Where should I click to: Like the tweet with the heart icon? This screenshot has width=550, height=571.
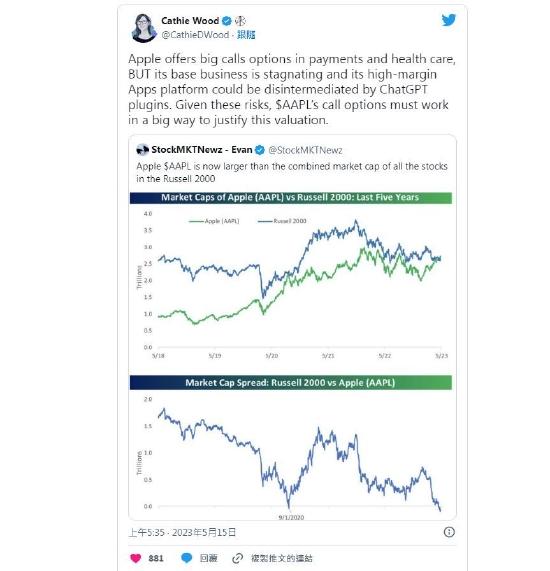click(135, 558)
